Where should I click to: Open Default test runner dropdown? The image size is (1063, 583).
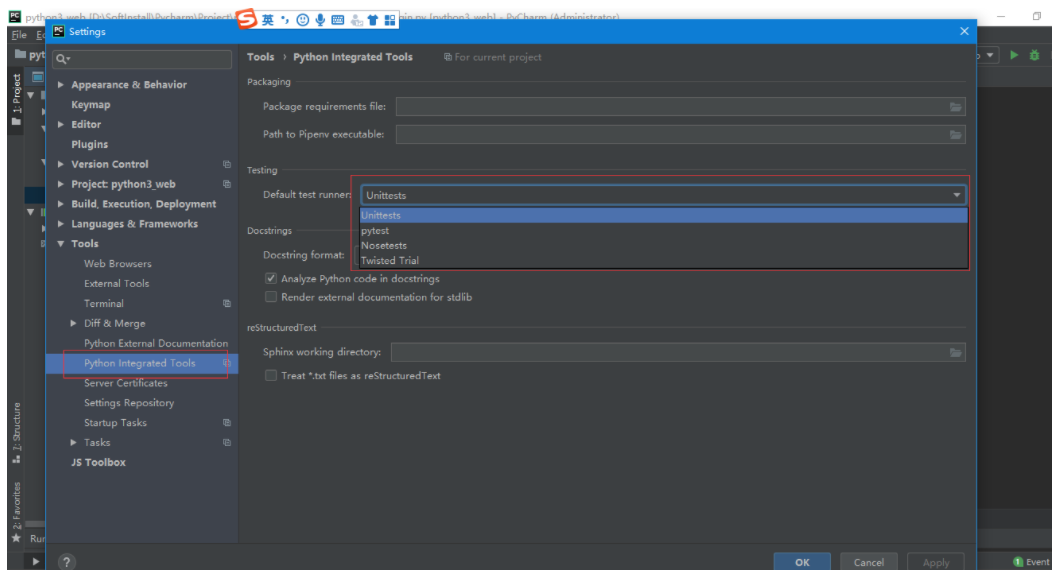[664, 195]
